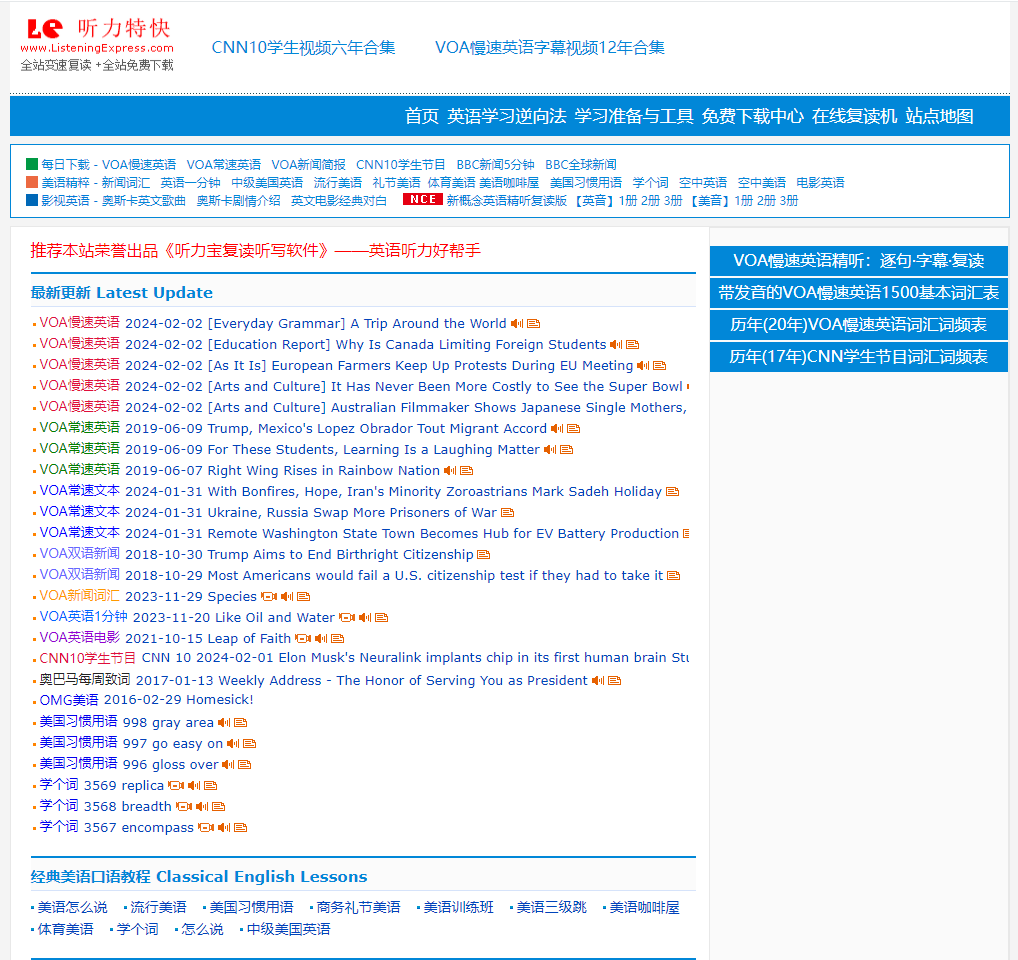Click the red NCE badge

423,200
